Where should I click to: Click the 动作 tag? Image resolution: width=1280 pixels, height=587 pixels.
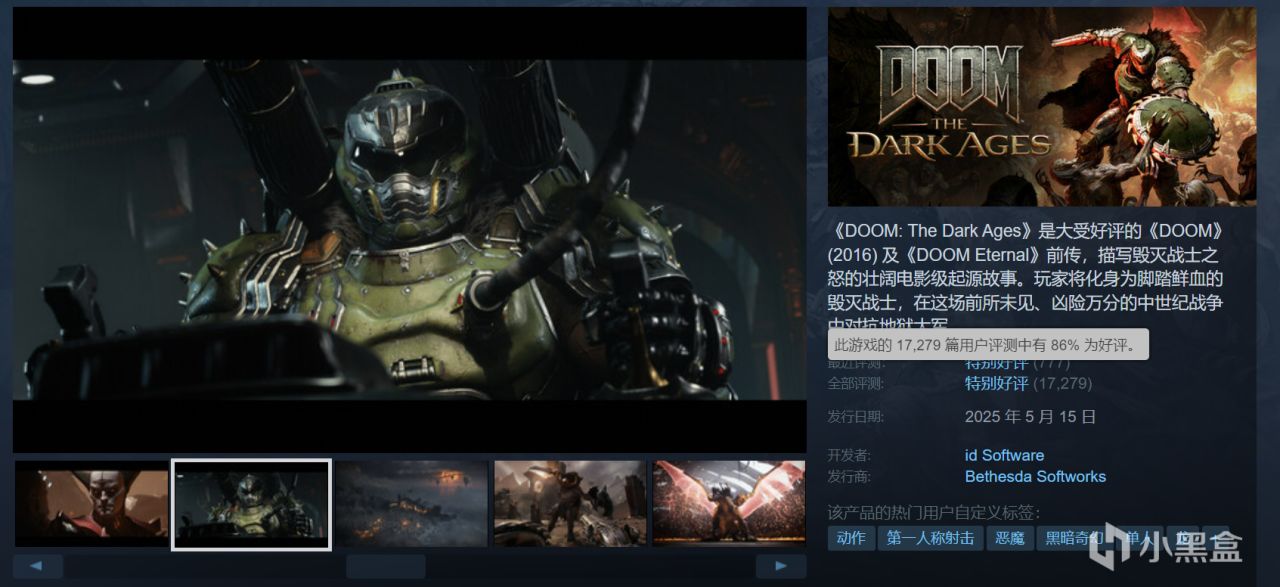(x=851, y=538)
